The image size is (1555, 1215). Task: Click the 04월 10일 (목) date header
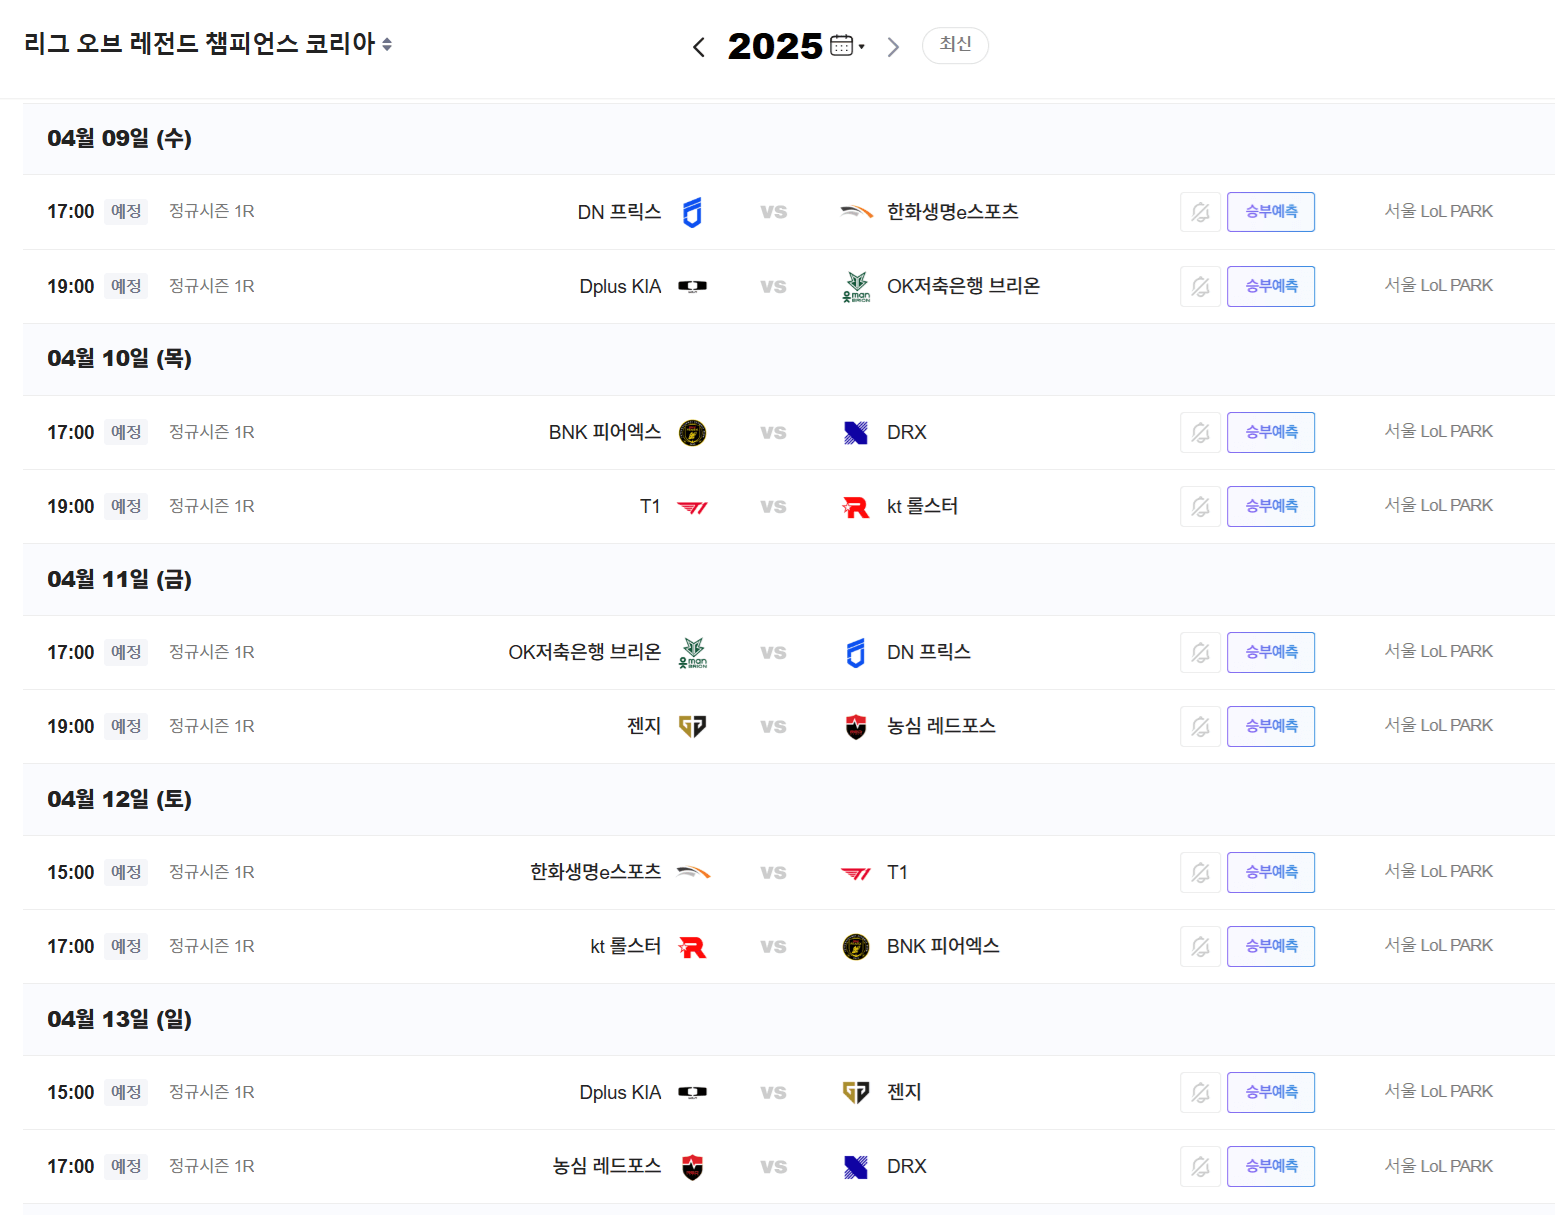pos(119,359)
